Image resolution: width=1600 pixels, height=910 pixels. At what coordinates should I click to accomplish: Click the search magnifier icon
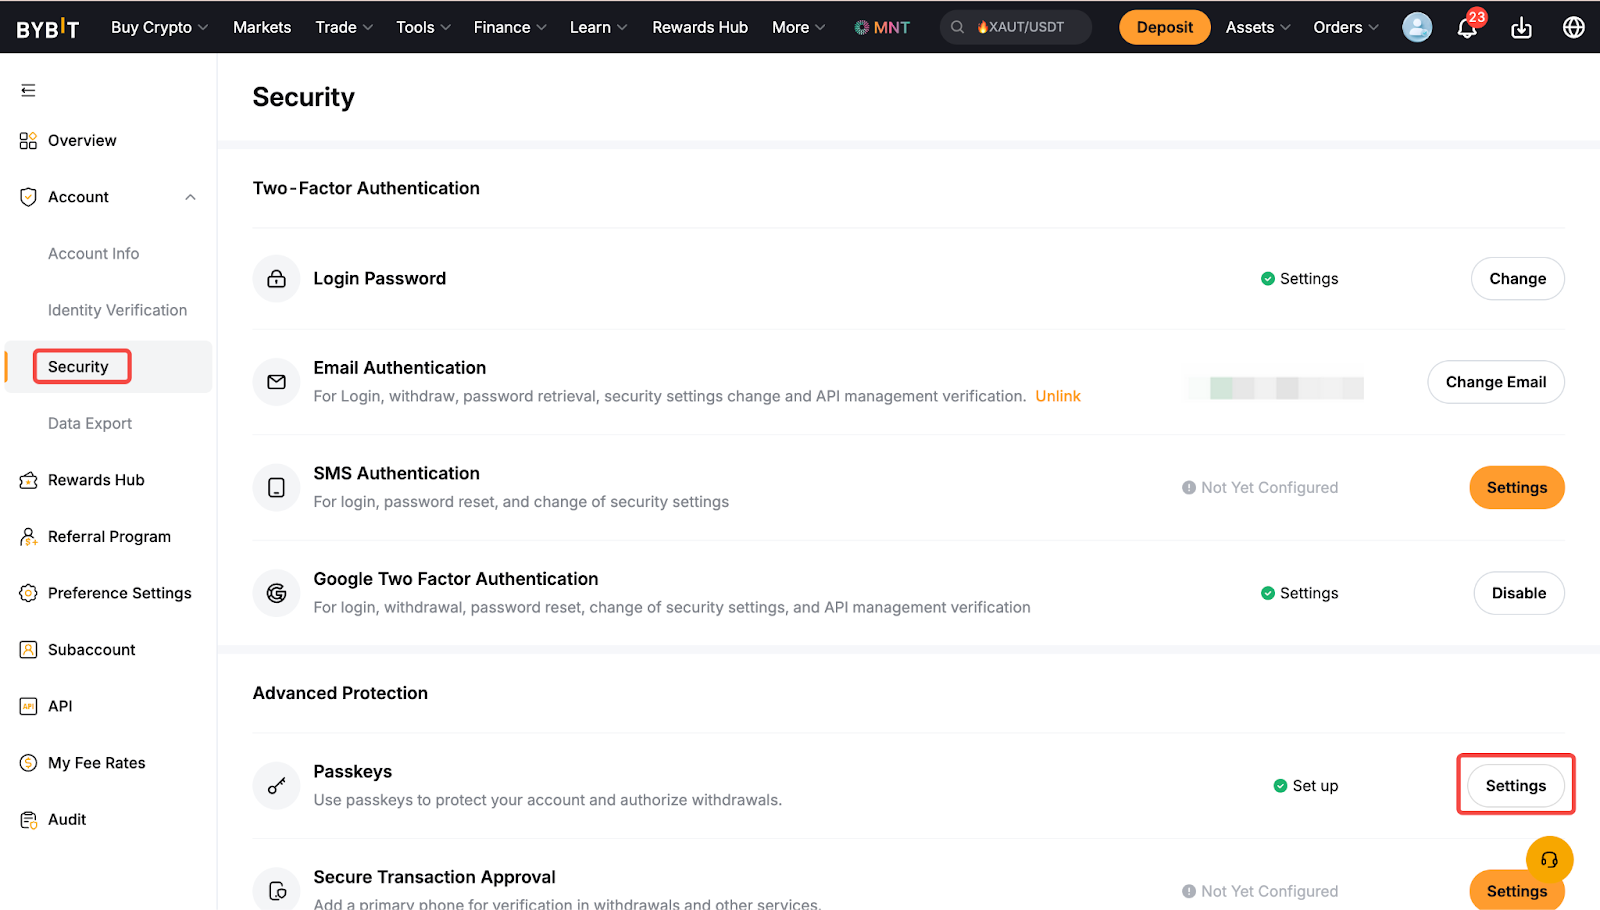[x=957, y=27]
